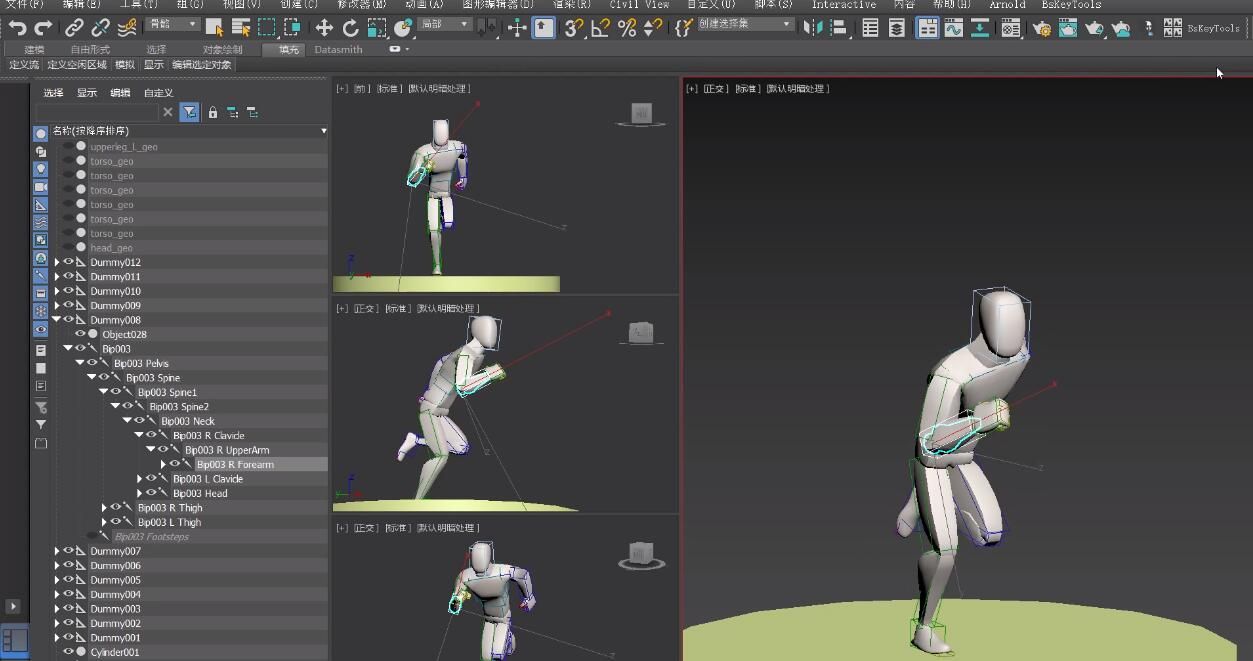Toggle visibility eye of Cylinder001
The image size is (1253, 661).
click(x=69, y=652)
